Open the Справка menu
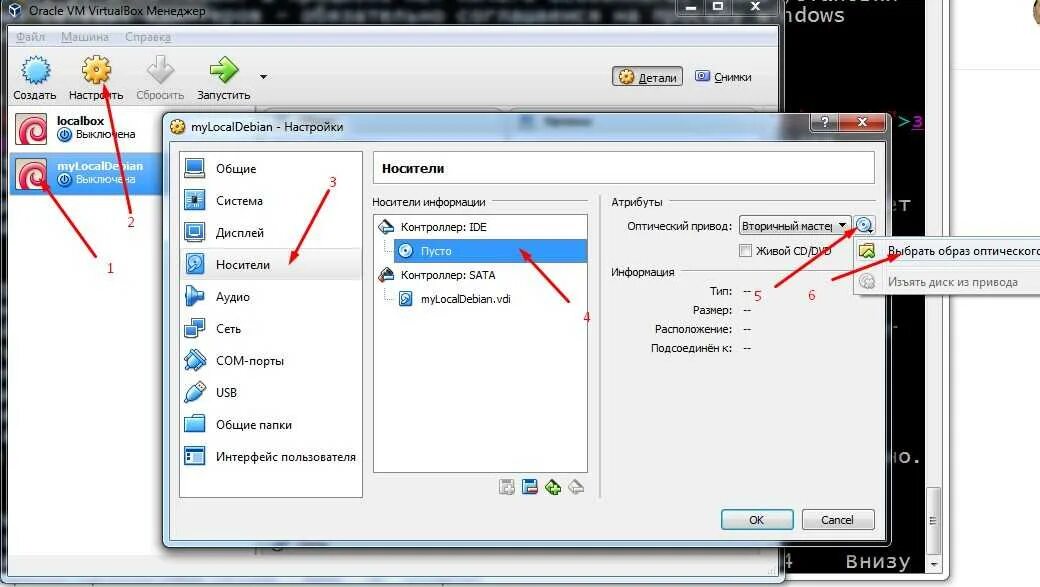1040x587 pixels. point(148,37)
